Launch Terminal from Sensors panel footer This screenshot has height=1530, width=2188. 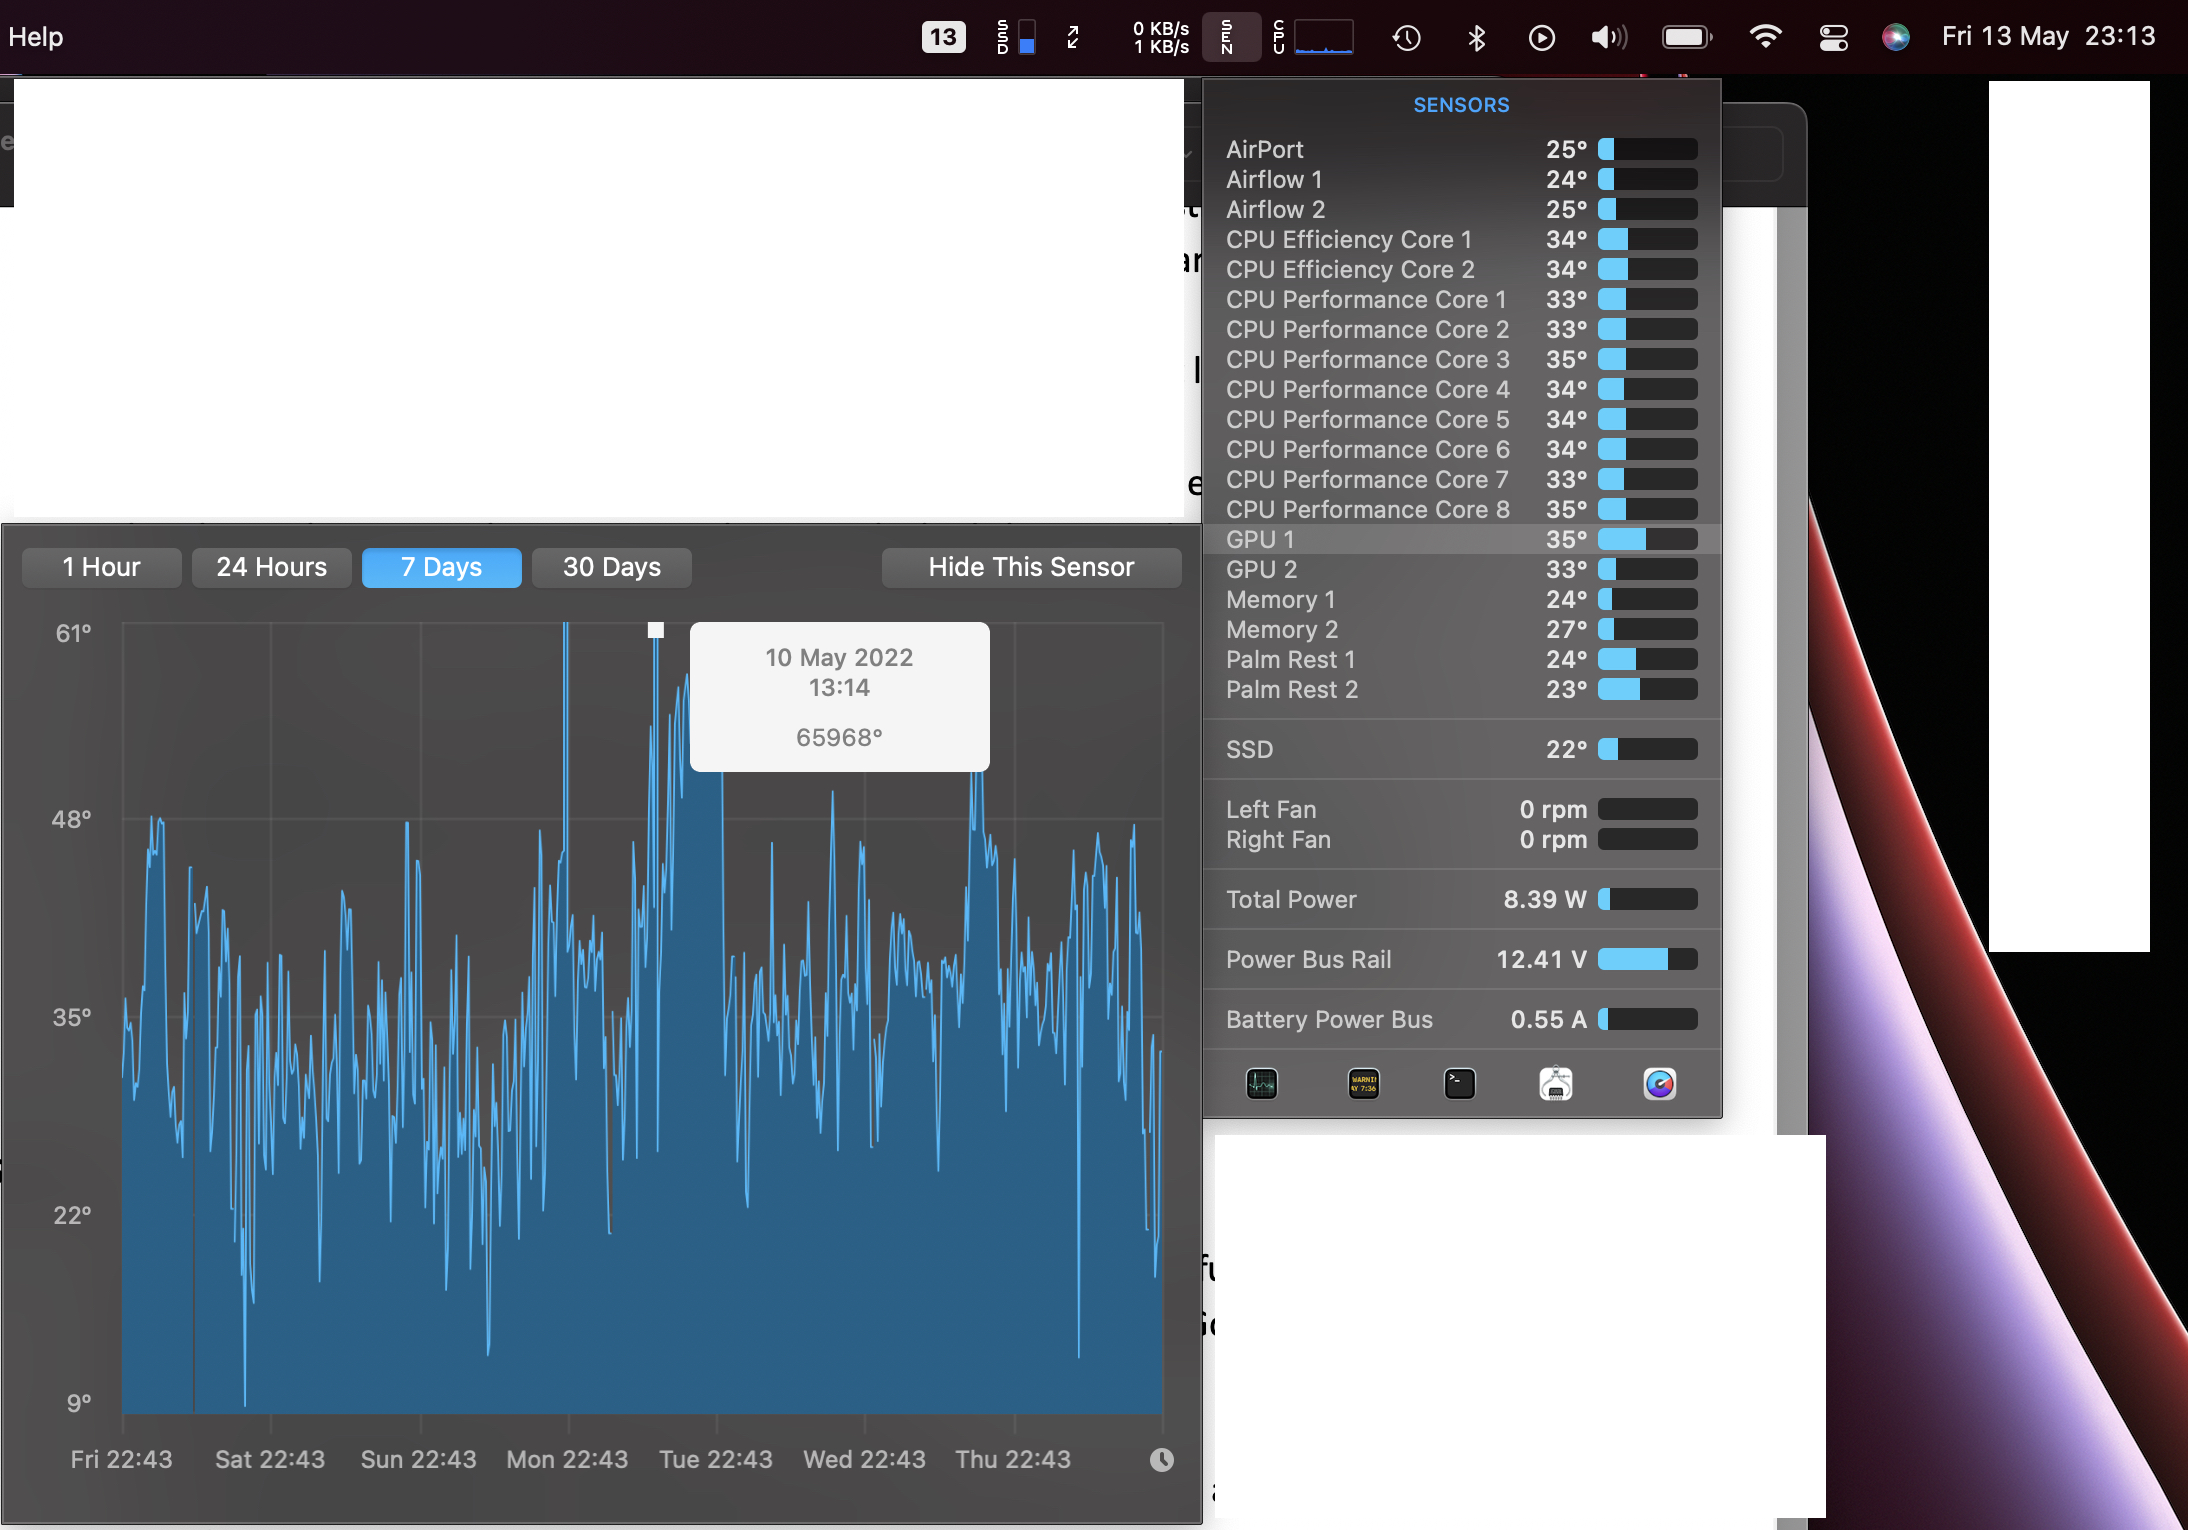tap(1459, 1083)
